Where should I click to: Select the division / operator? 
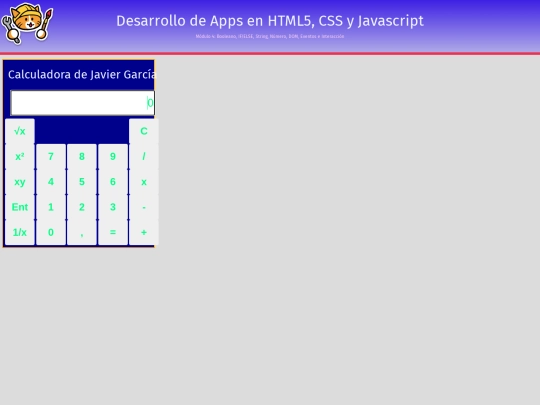click(x=144, y=157)
